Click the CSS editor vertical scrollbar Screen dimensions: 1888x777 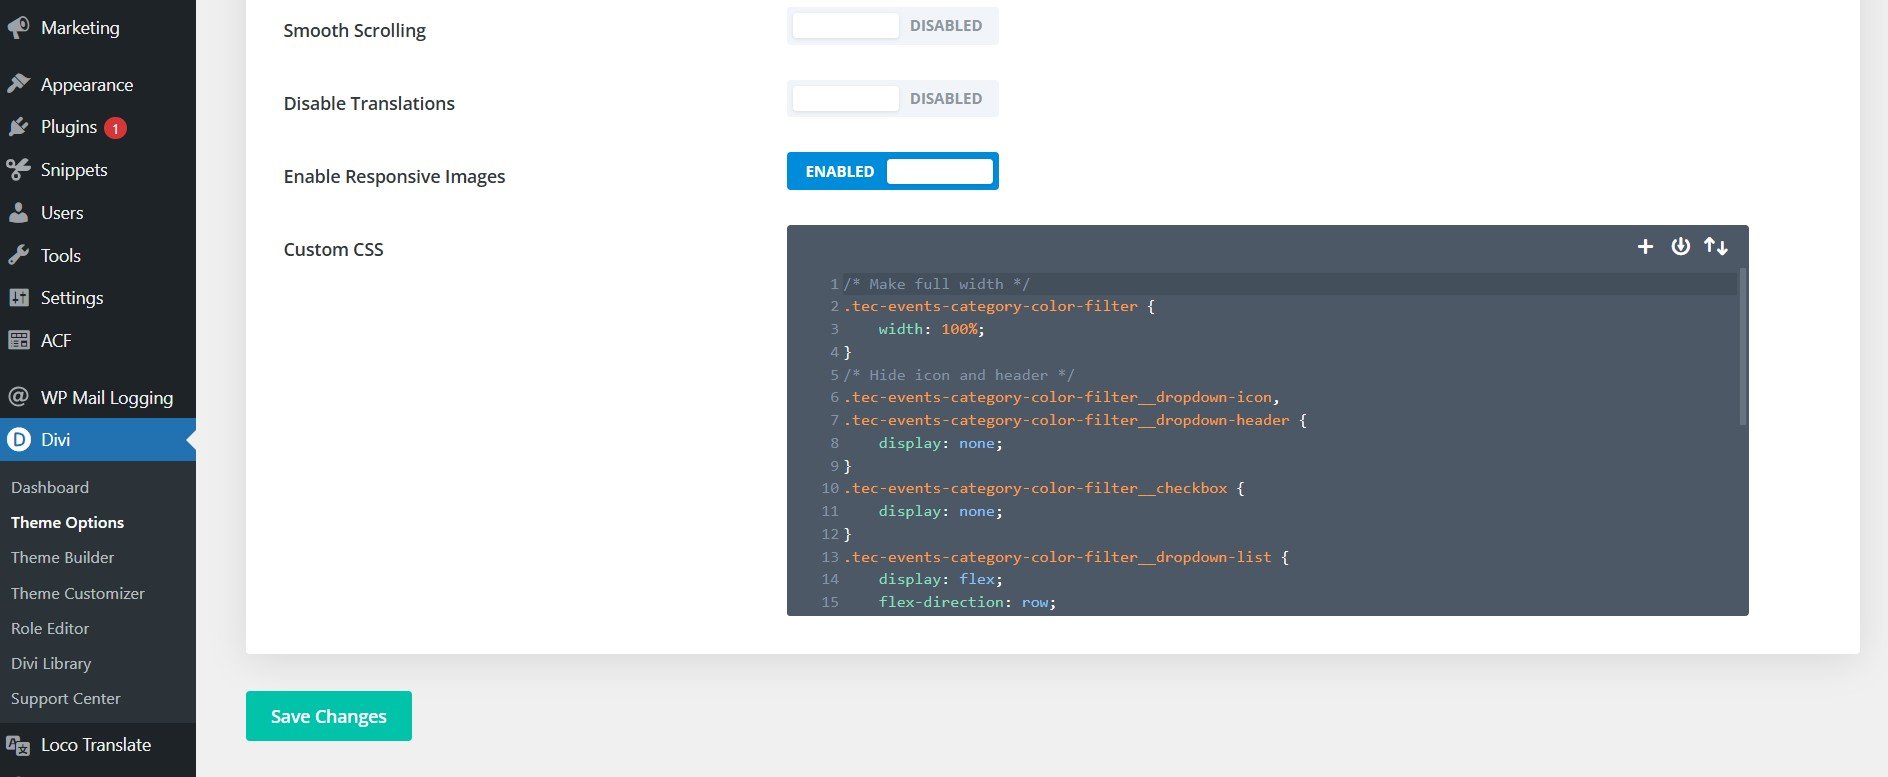point(1742,345)
